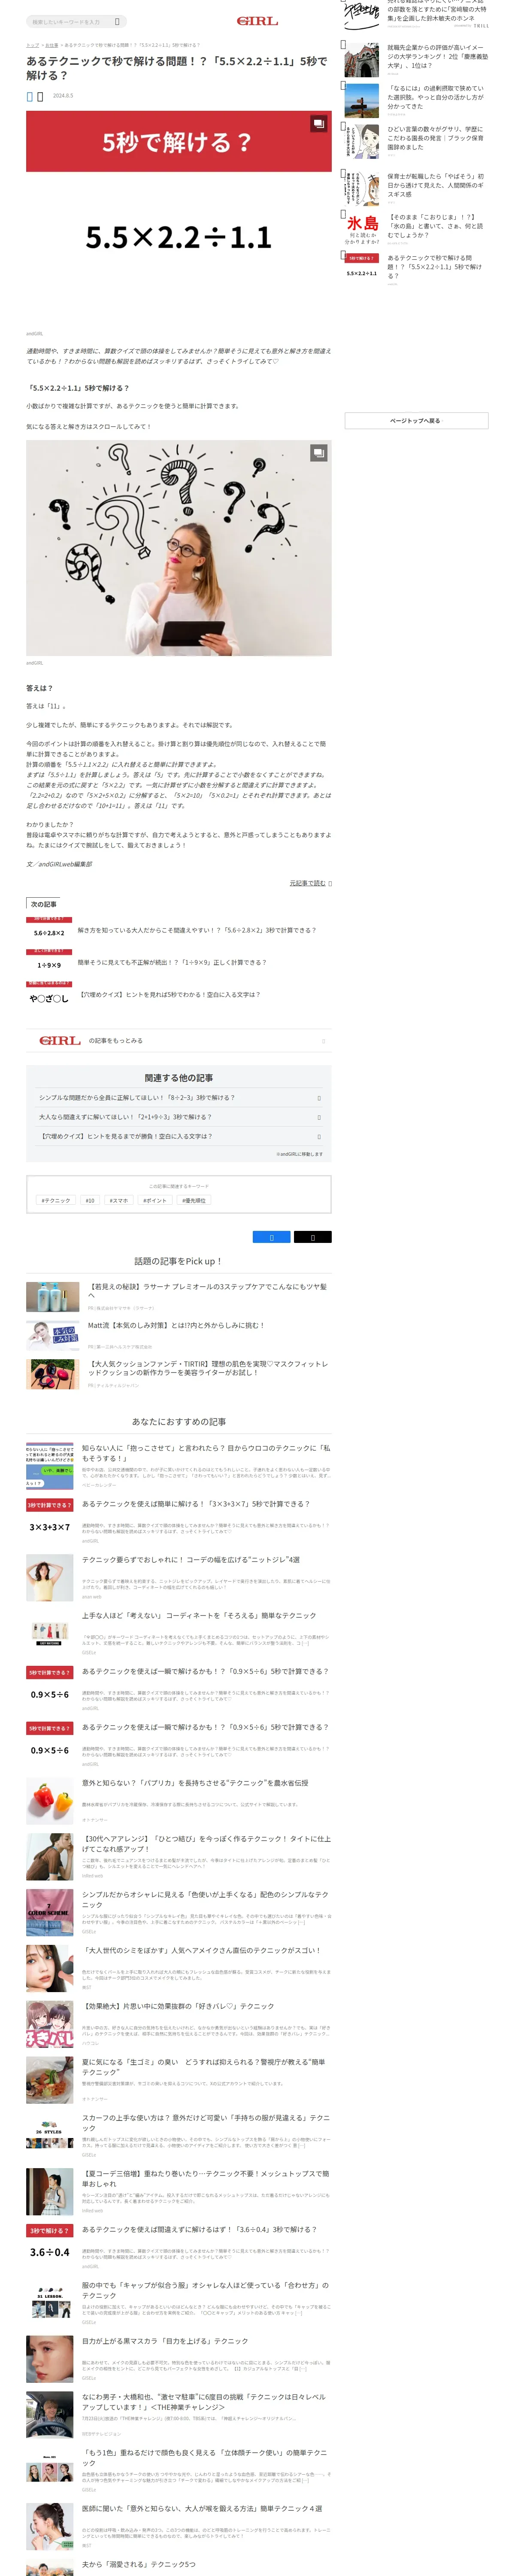Open the 5.6÷2.8×2 next article thumbnail
This screenshot has height=2576, width=515.
pyautogui.click(x=49, y=931)
